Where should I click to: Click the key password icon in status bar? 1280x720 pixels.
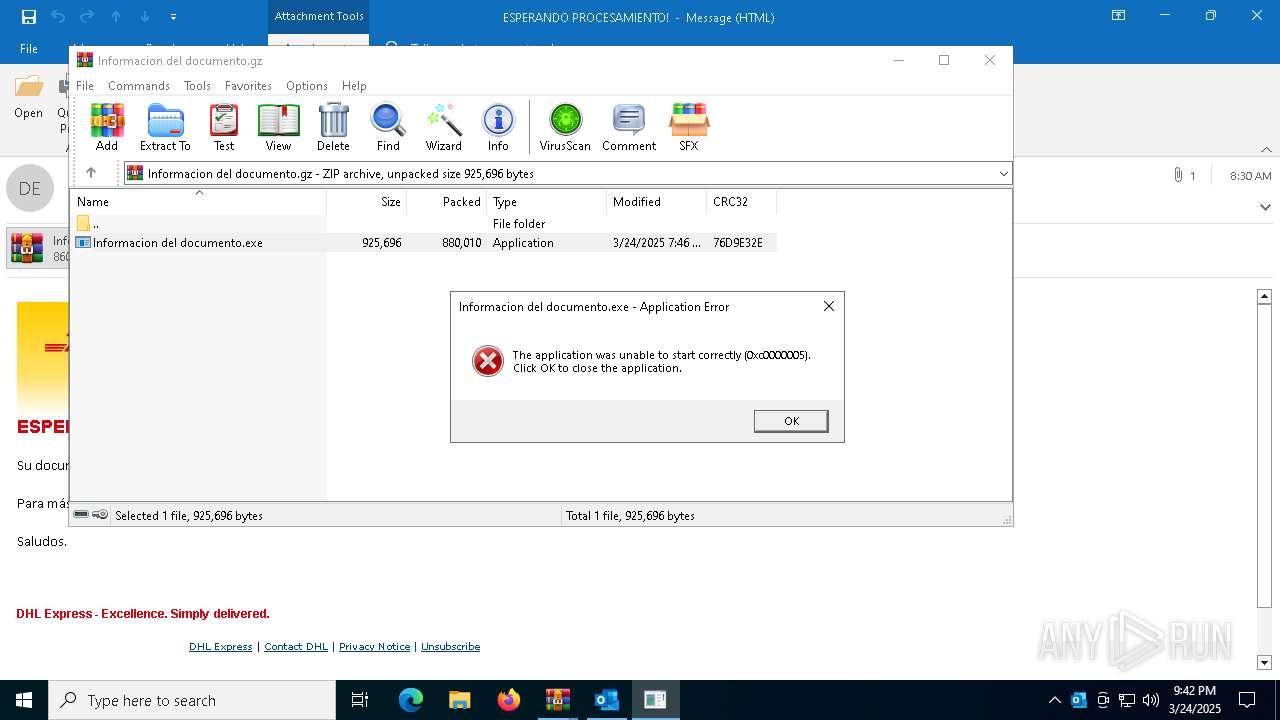point(100,515)
